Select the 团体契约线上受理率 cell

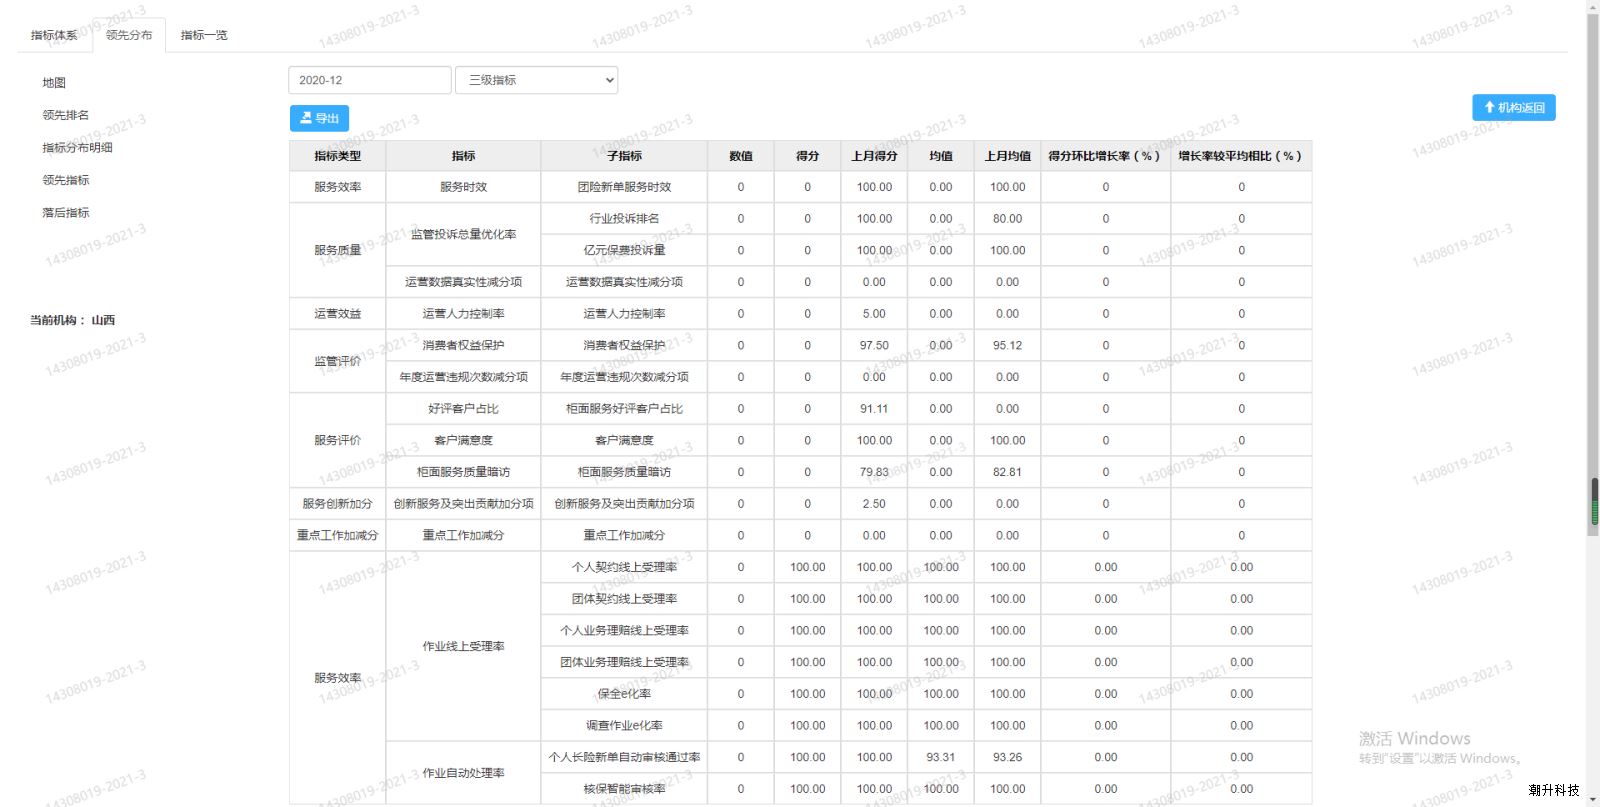(x=624, y=599)
